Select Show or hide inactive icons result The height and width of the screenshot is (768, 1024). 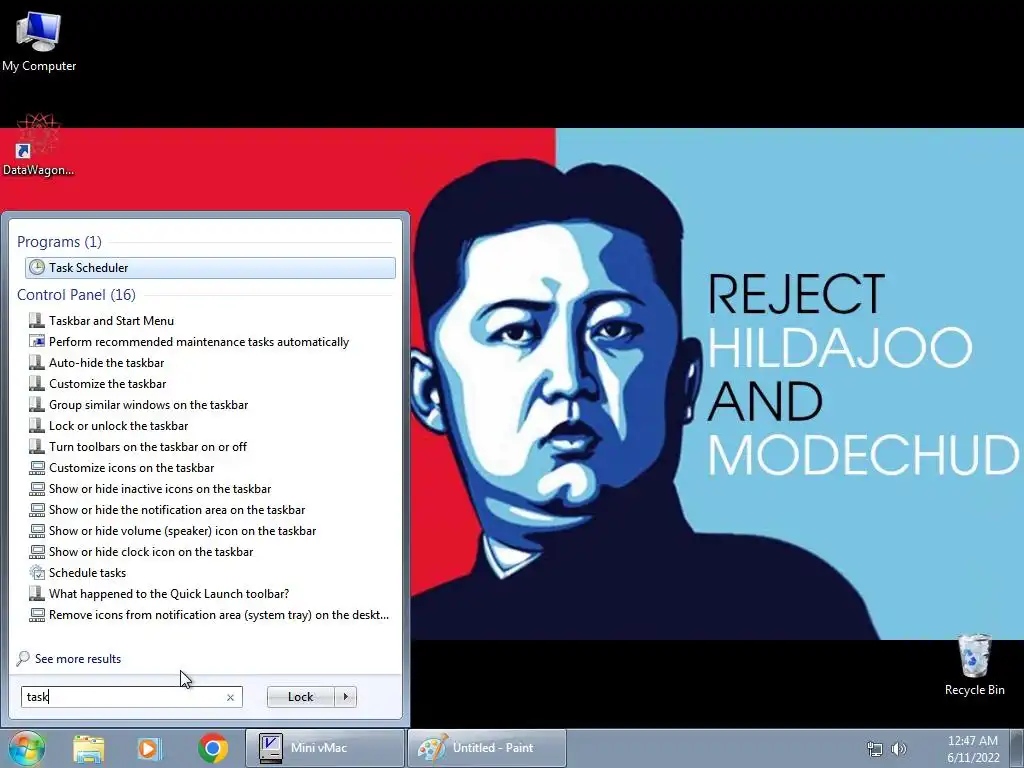[x=159, y=488]
